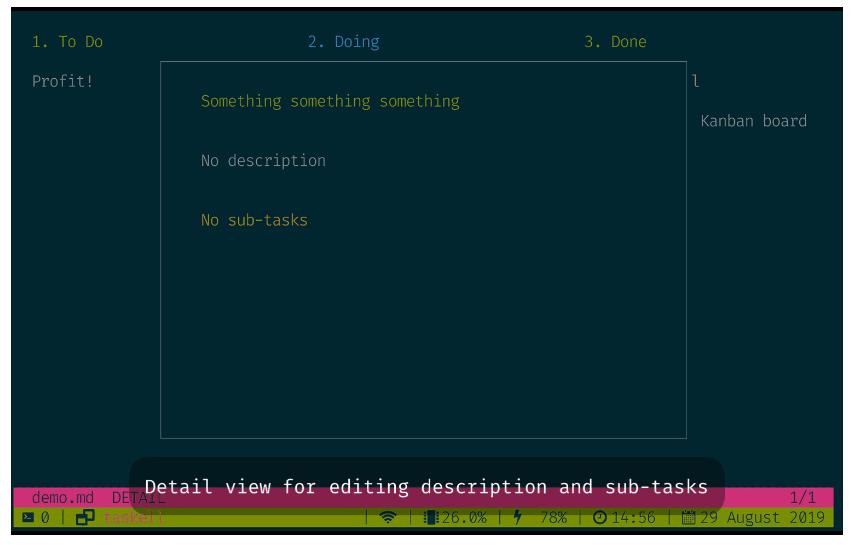This screenshot has height=545, width=859.
Task: Click the 78% battery level text
Action: pos(553,518)
